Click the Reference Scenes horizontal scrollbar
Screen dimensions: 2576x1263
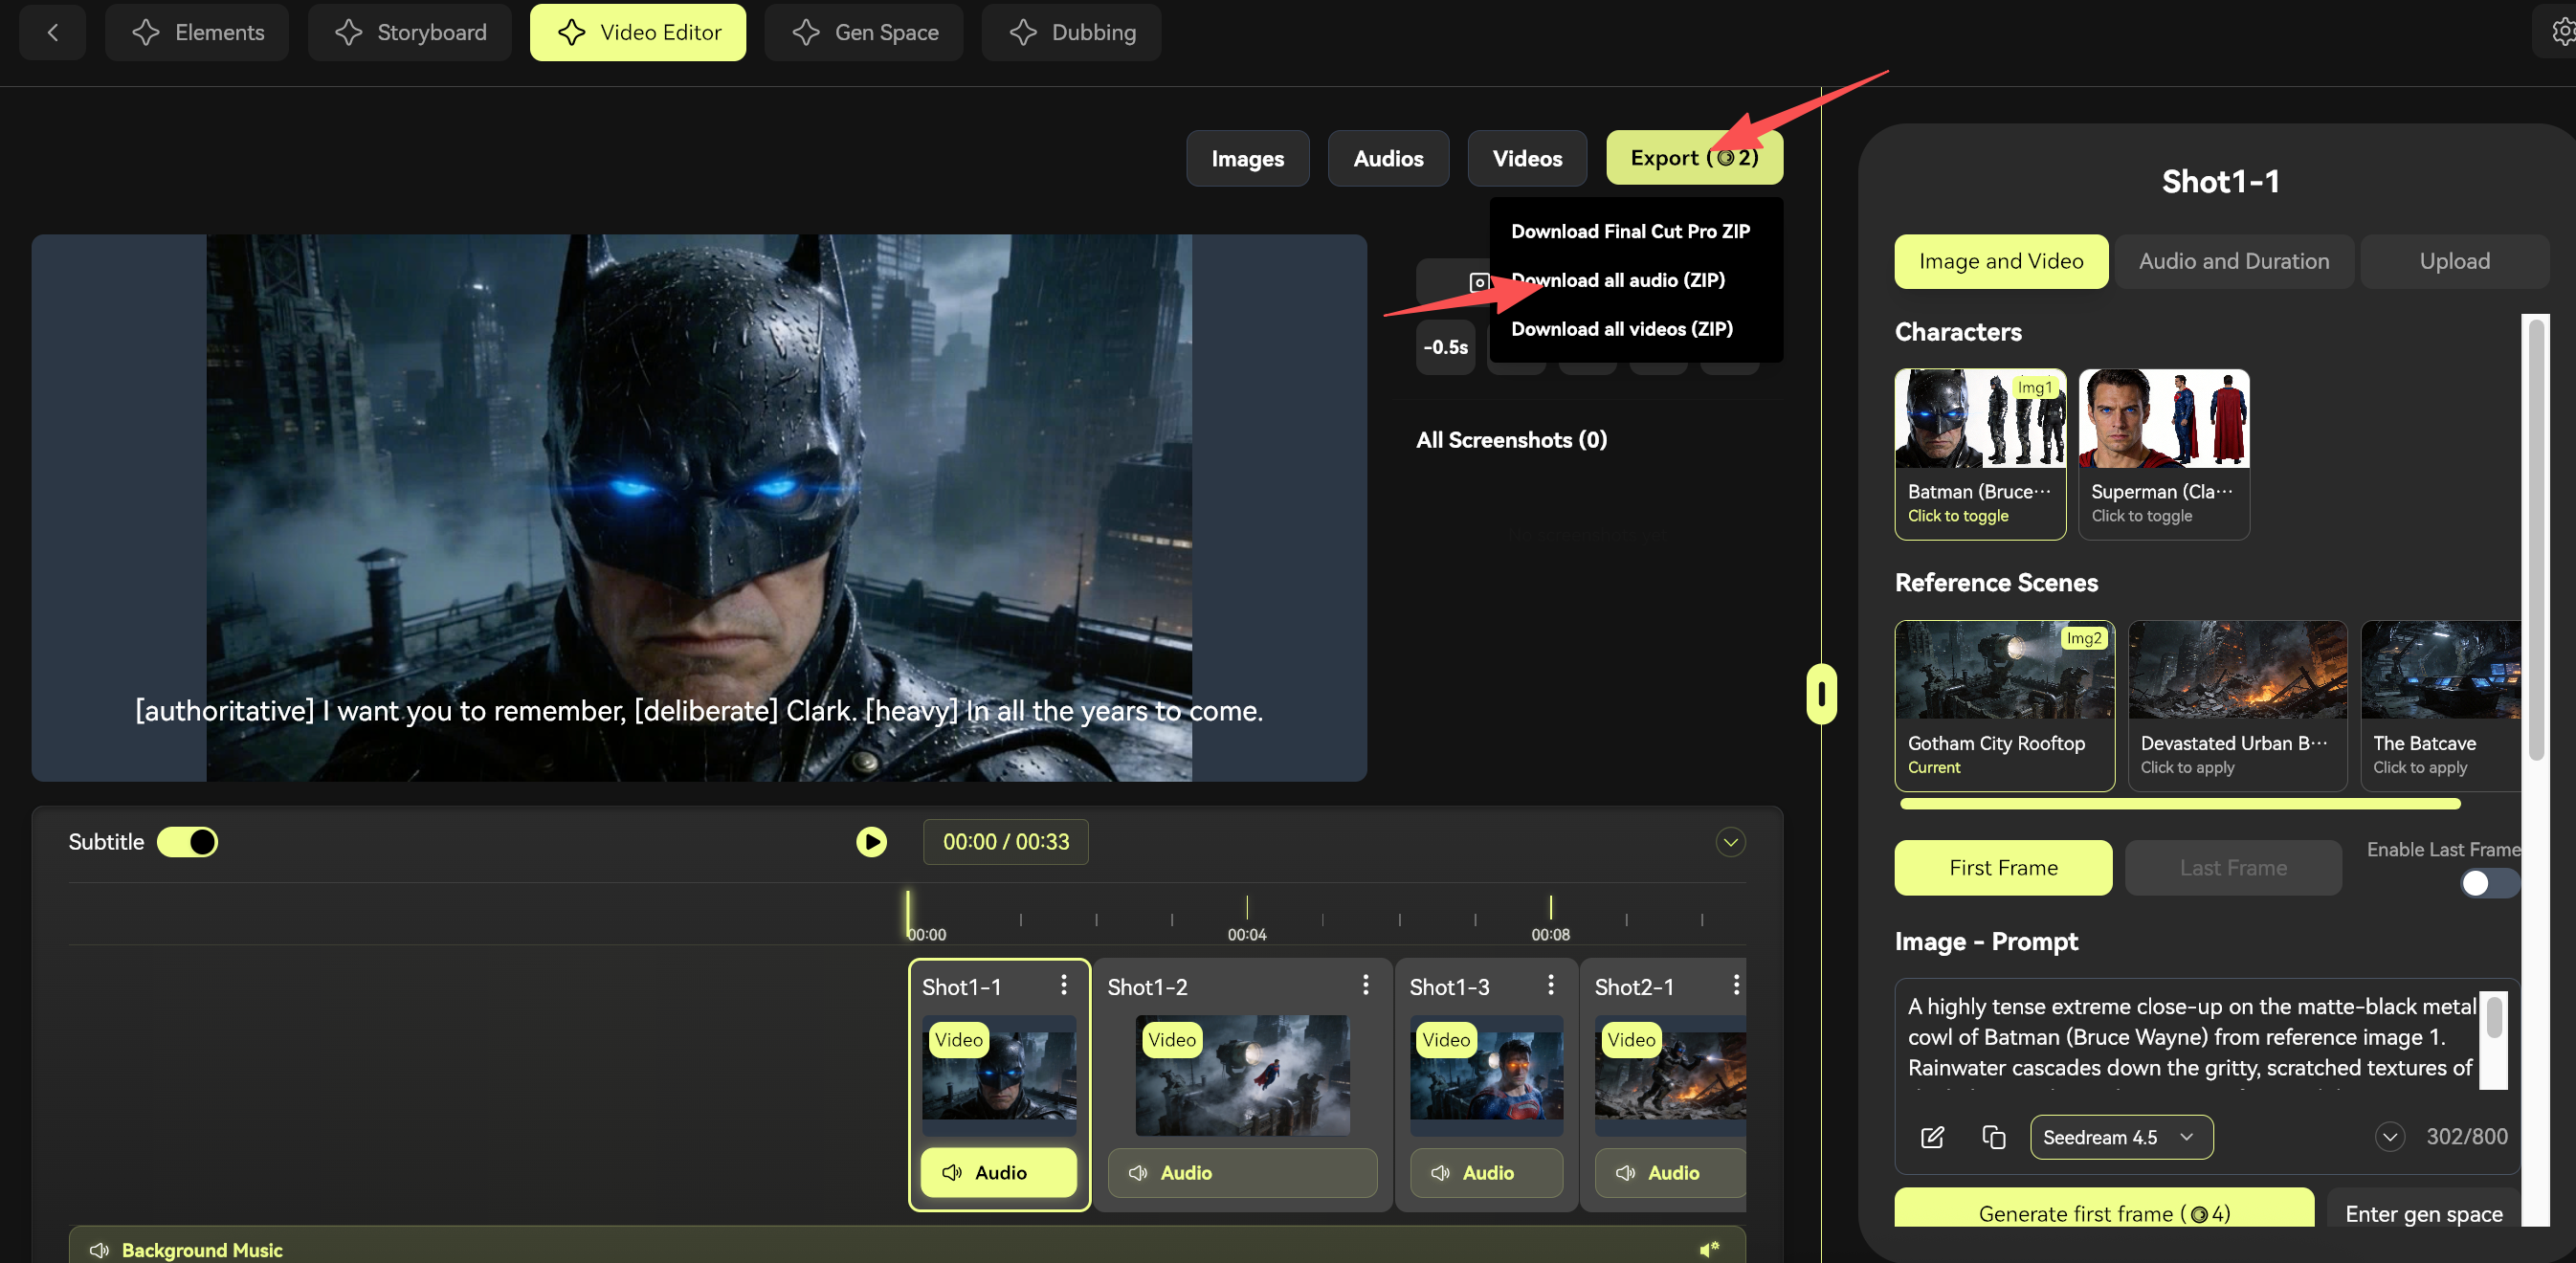[x=2180, y=803]
